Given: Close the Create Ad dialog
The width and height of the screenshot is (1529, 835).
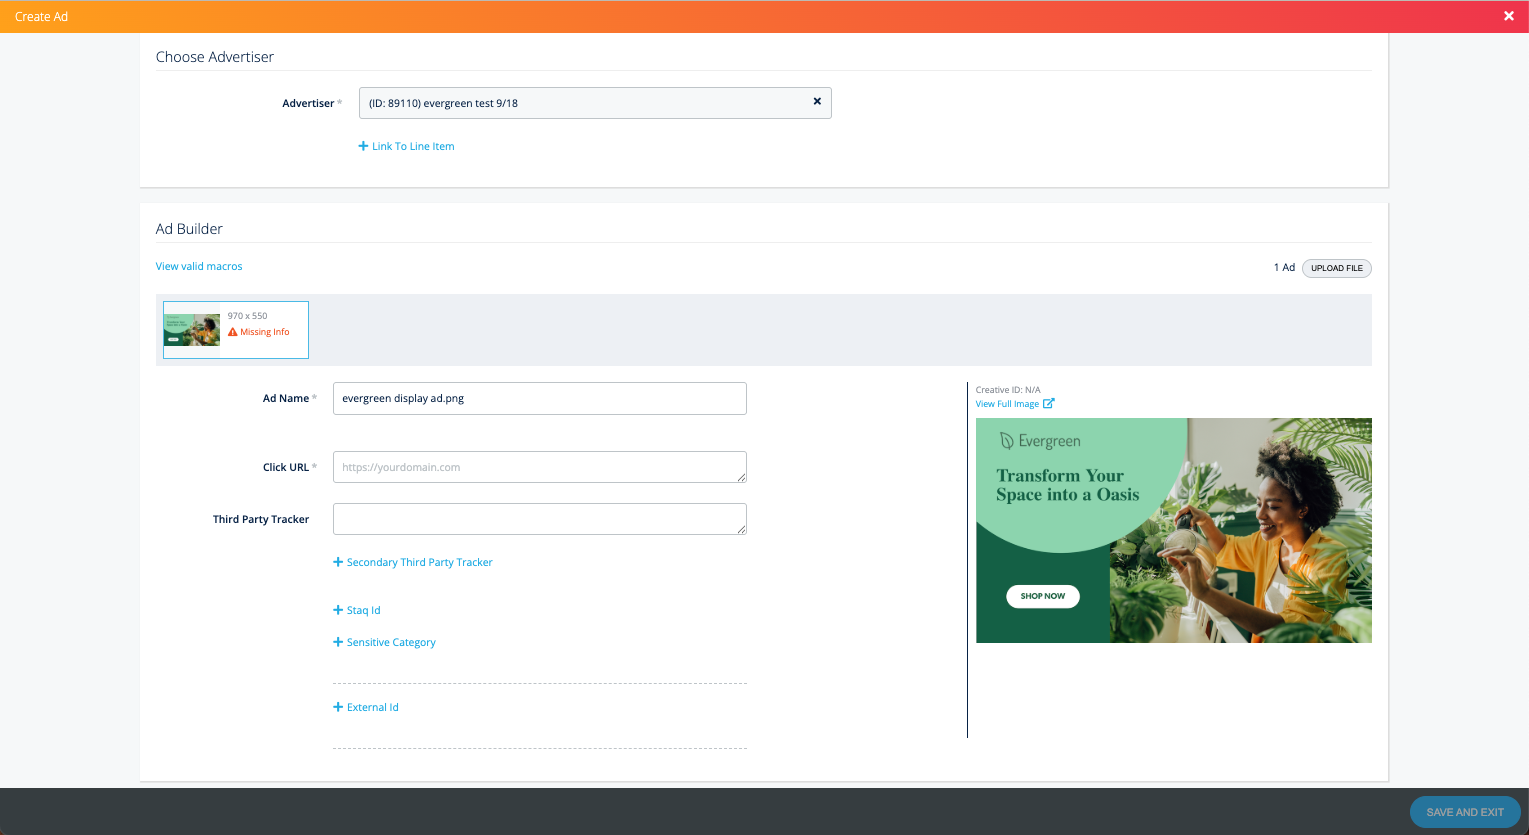Looking at the screenshot, I should 1509,16.
